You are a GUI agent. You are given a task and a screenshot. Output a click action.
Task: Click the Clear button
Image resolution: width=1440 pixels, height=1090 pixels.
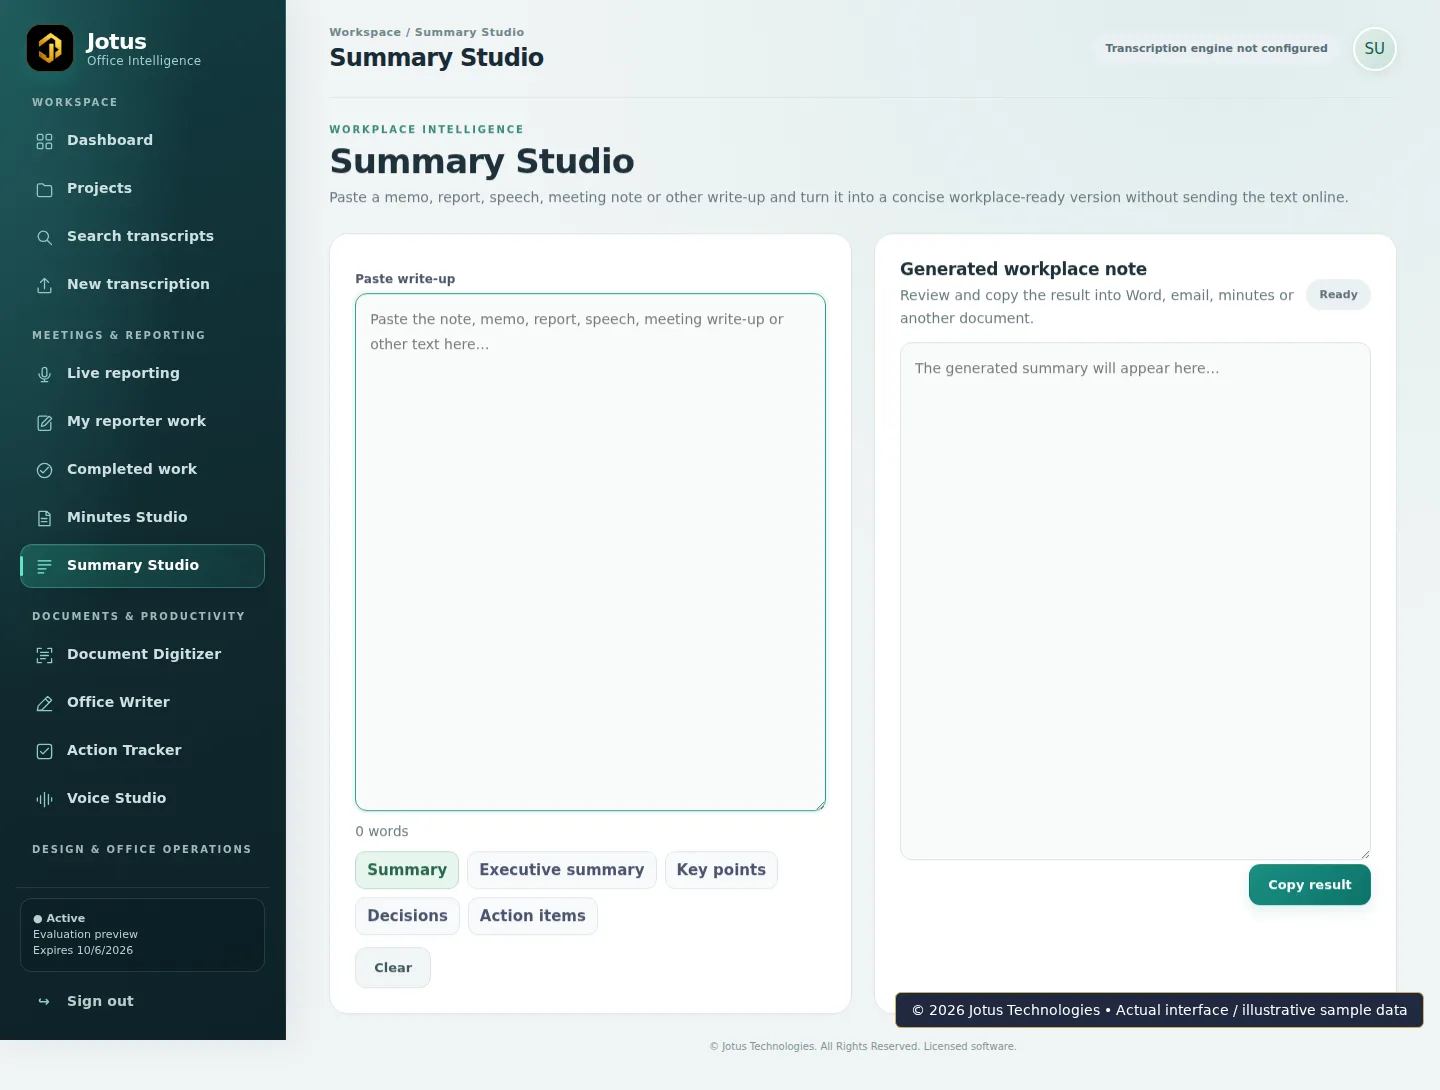[393, 968]
